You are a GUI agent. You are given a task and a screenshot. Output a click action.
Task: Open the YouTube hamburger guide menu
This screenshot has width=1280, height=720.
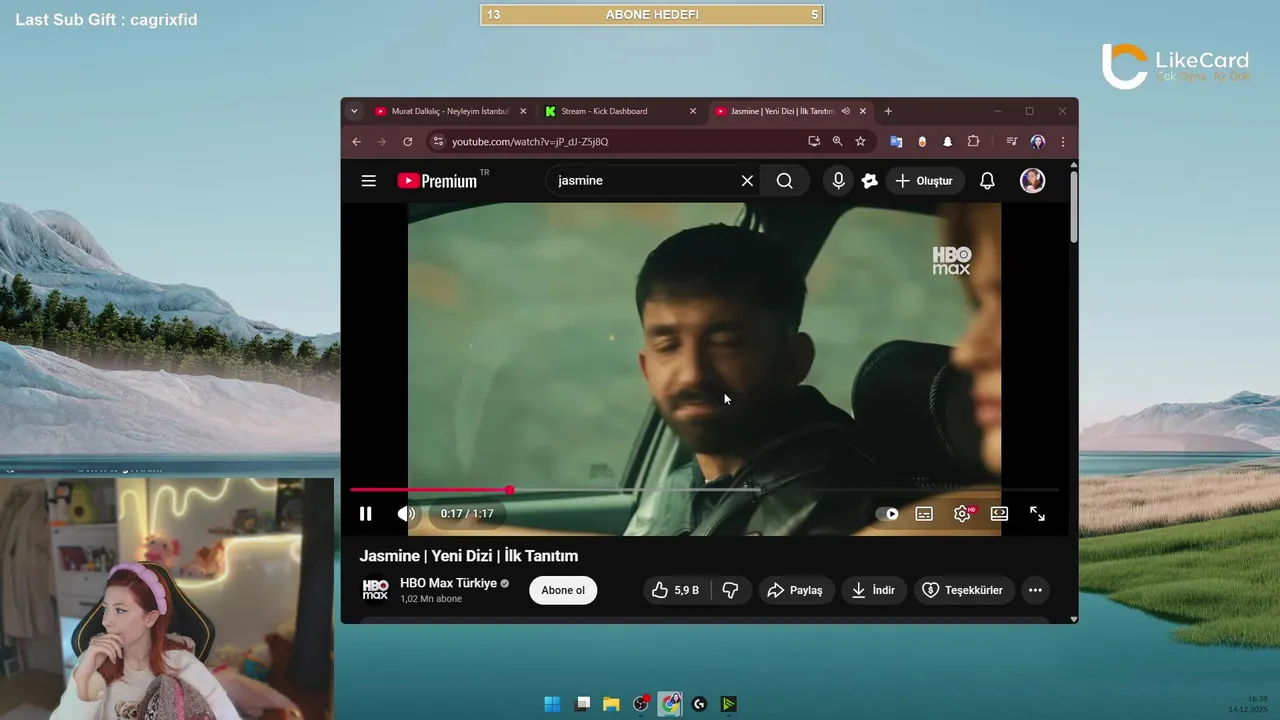click(368, 181)
